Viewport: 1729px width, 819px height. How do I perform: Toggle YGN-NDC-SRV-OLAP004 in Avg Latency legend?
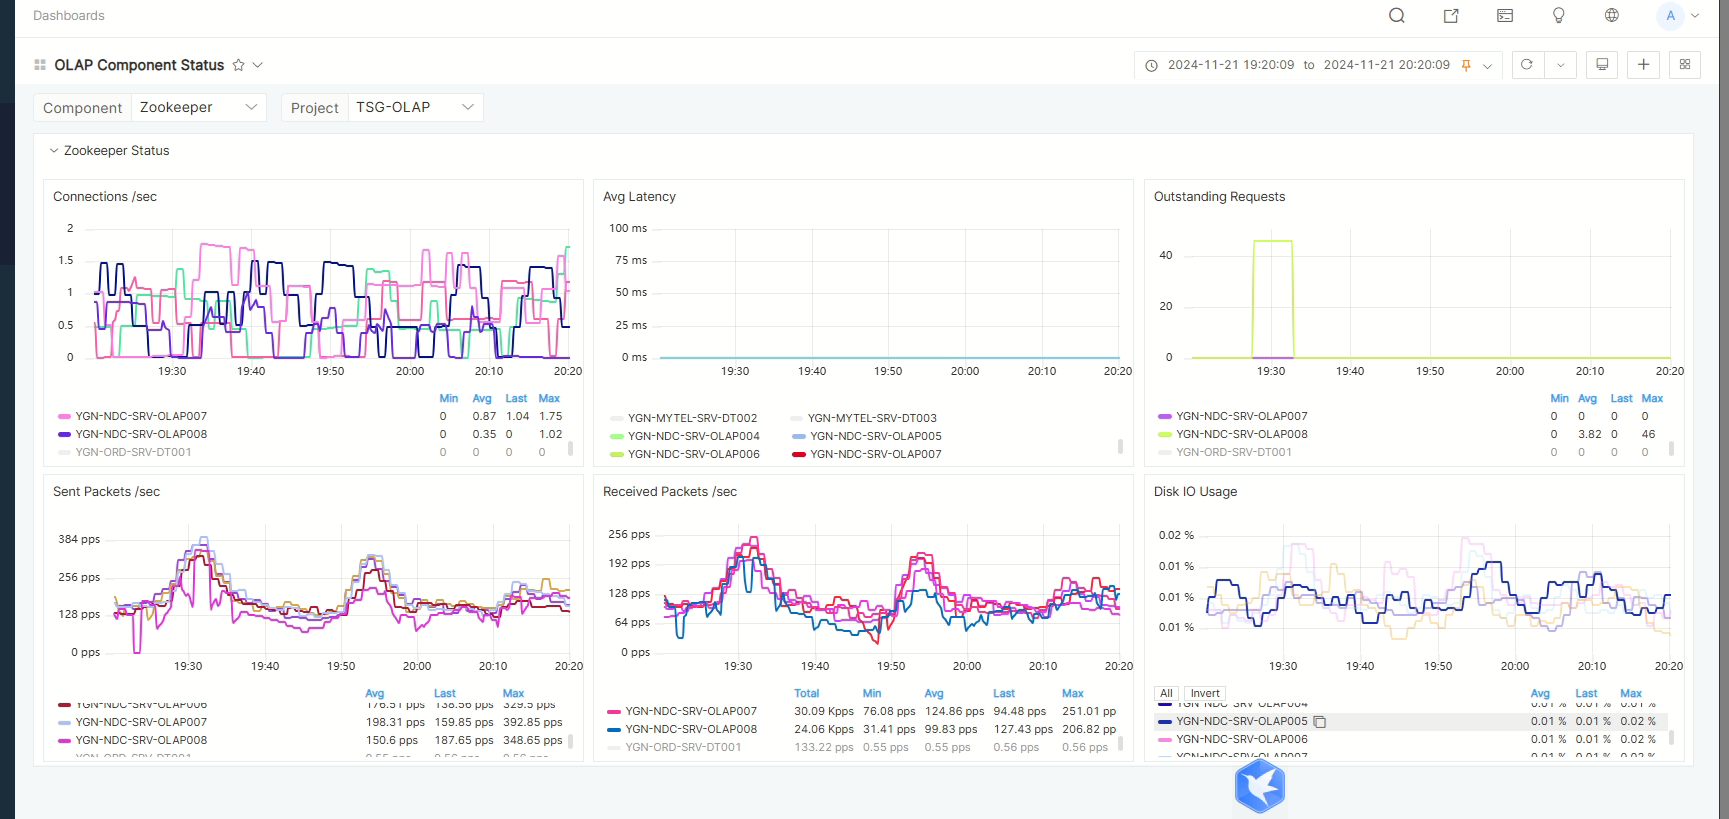tap(693, 436)
